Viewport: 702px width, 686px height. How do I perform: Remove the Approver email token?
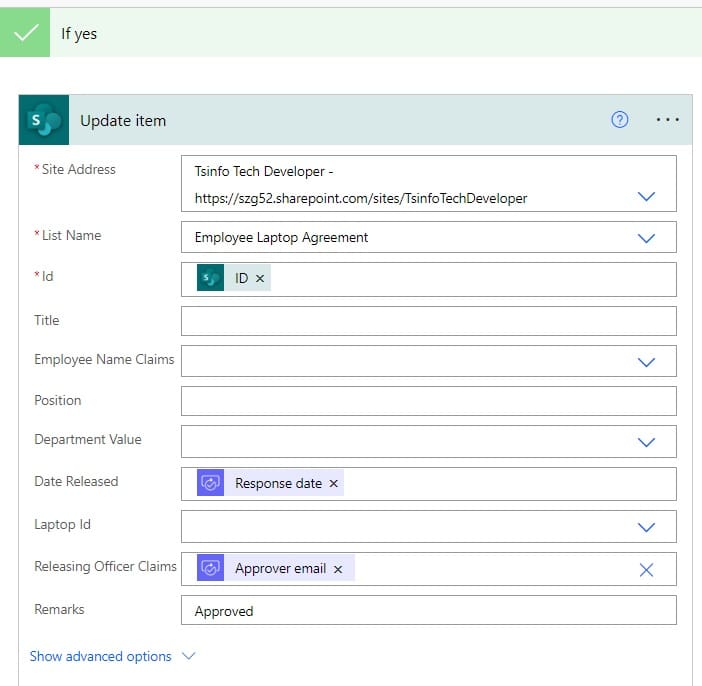(338, 569)
